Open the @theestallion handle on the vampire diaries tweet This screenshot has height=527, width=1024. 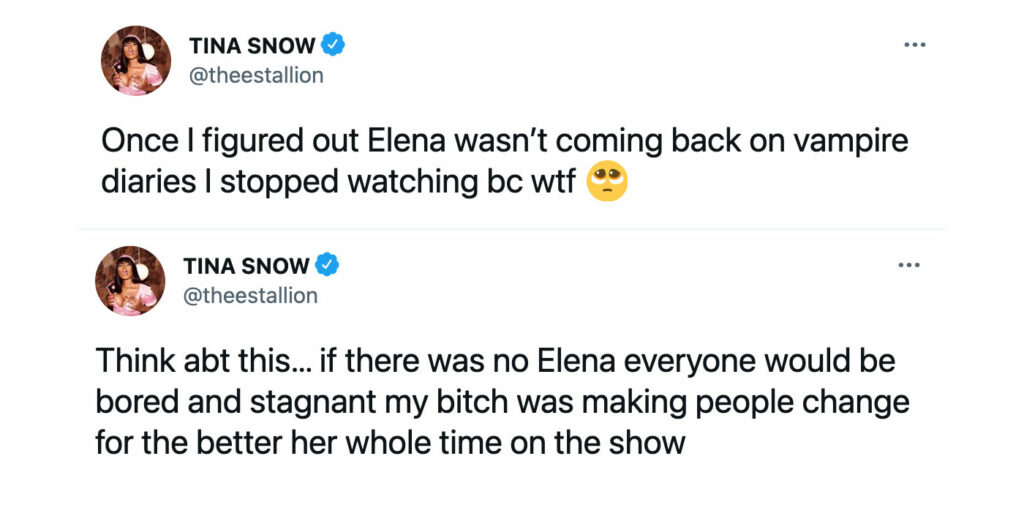pos(256,76)
